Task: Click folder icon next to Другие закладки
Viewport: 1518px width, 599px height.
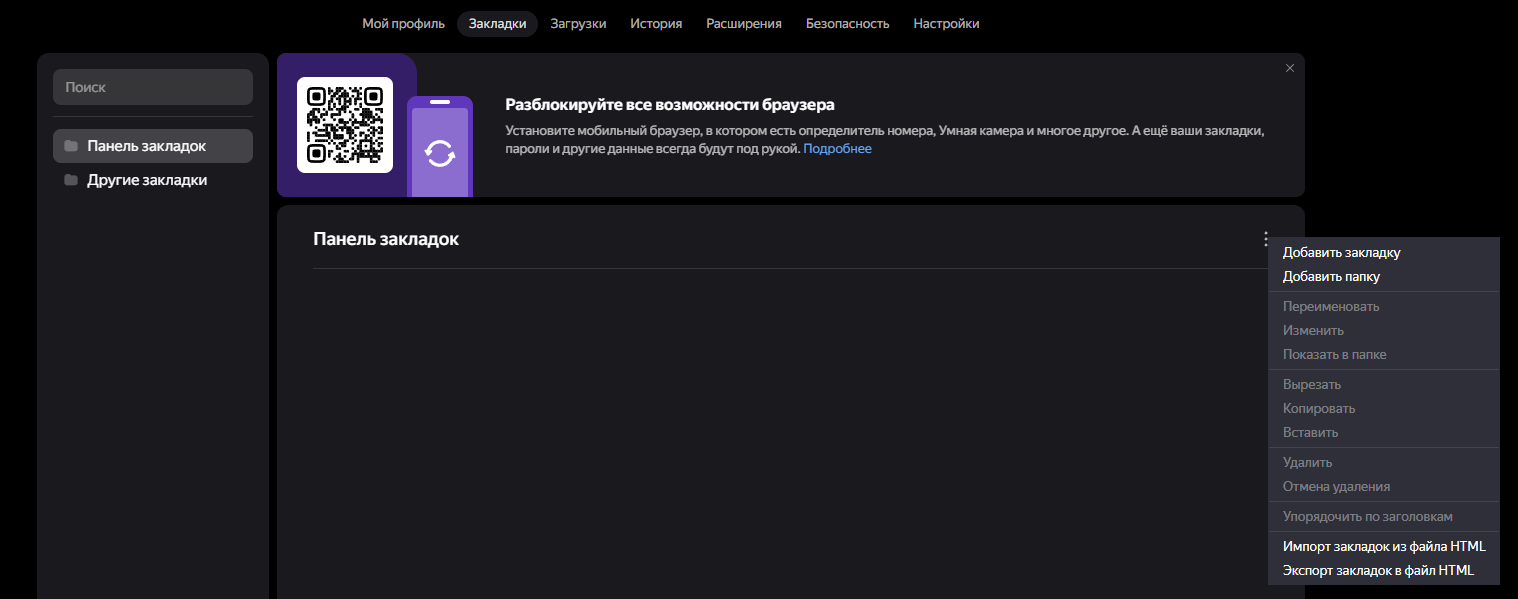Action: [70, 180]
